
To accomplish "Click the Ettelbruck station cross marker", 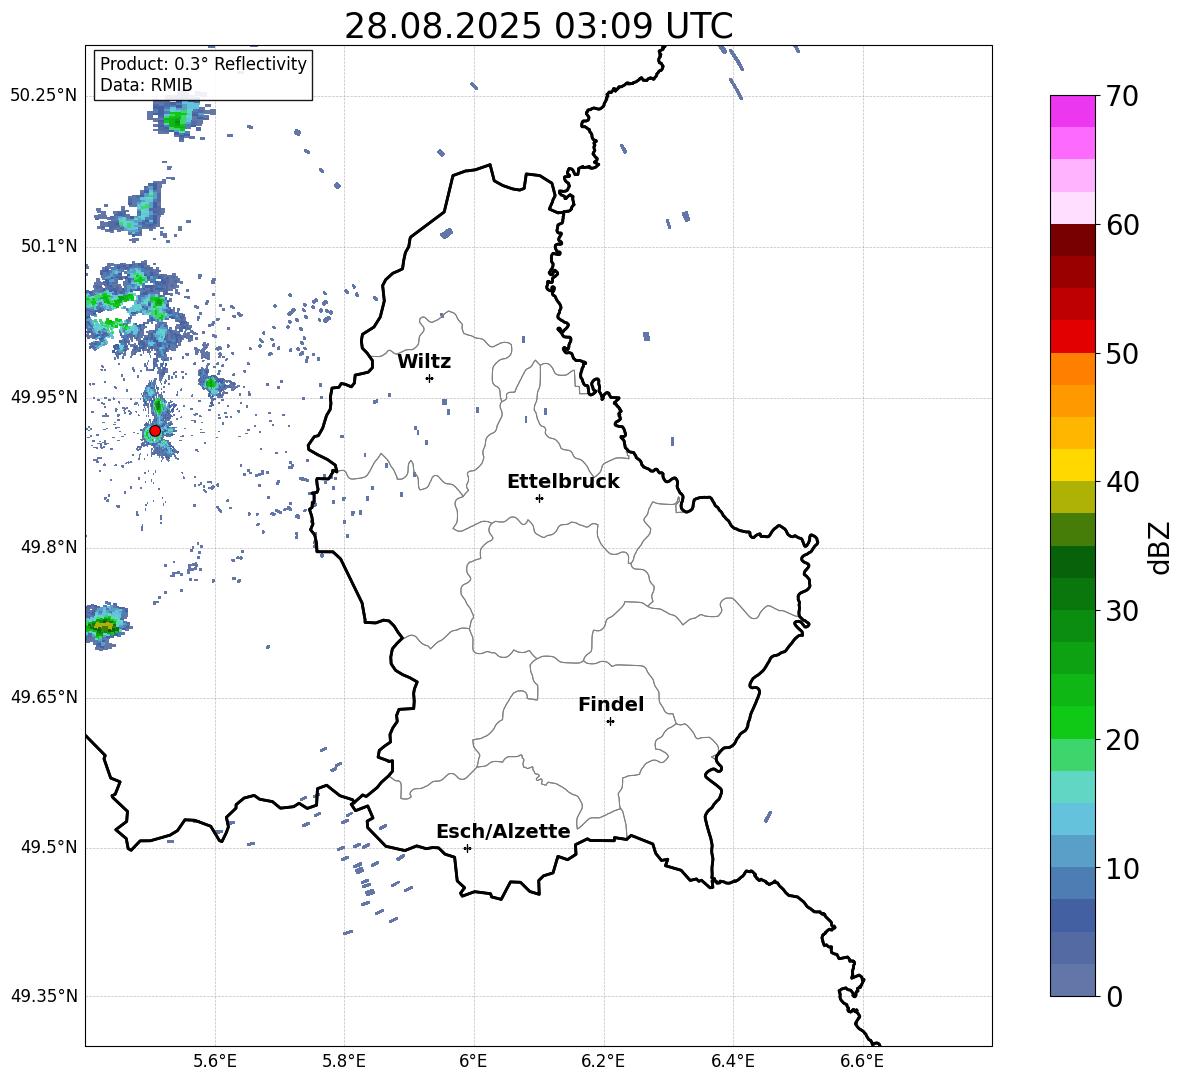I will click(539, 498).
